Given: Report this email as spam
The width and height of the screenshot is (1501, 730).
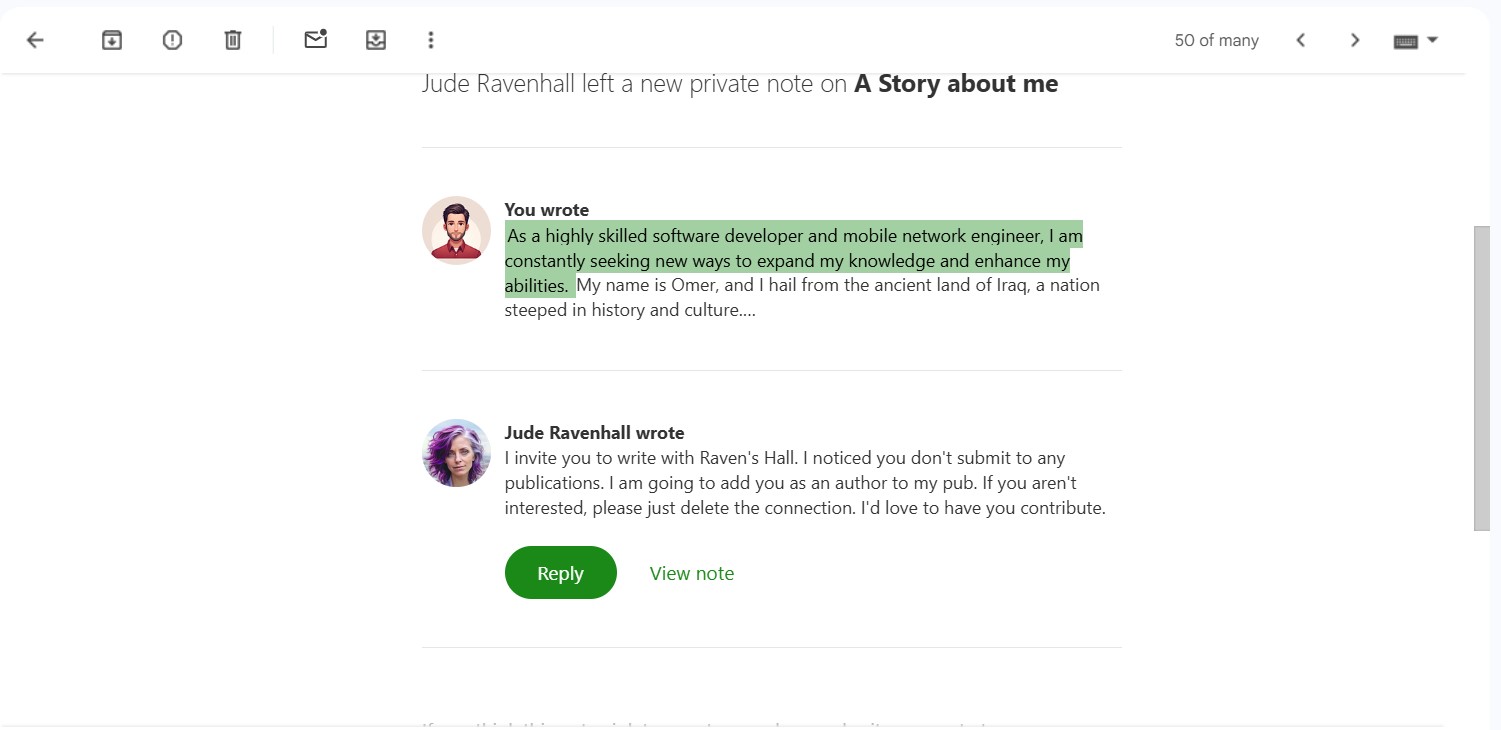Looking at the screenshot, I should point(171,39).
